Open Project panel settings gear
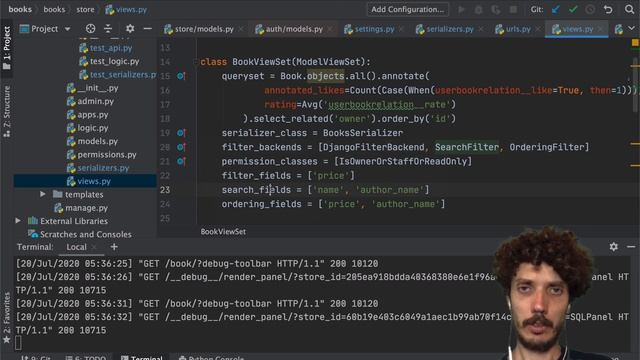 coord(130,29)
